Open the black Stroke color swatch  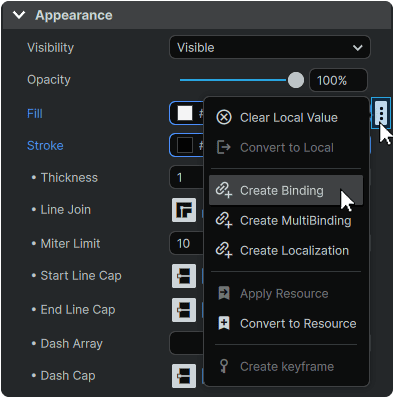[x=185, y=145]
